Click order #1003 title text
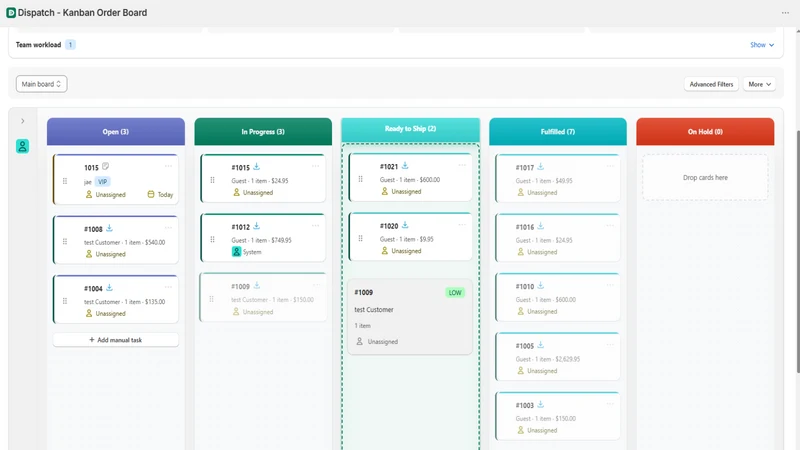Screen dimensions: 800x450 coord(524,406)
